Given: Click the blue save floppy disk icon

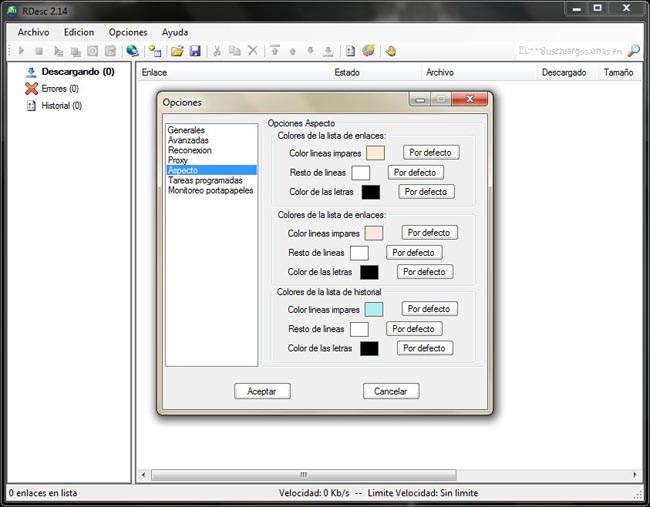Looking at the screenshot, I should tap(195, 51).
